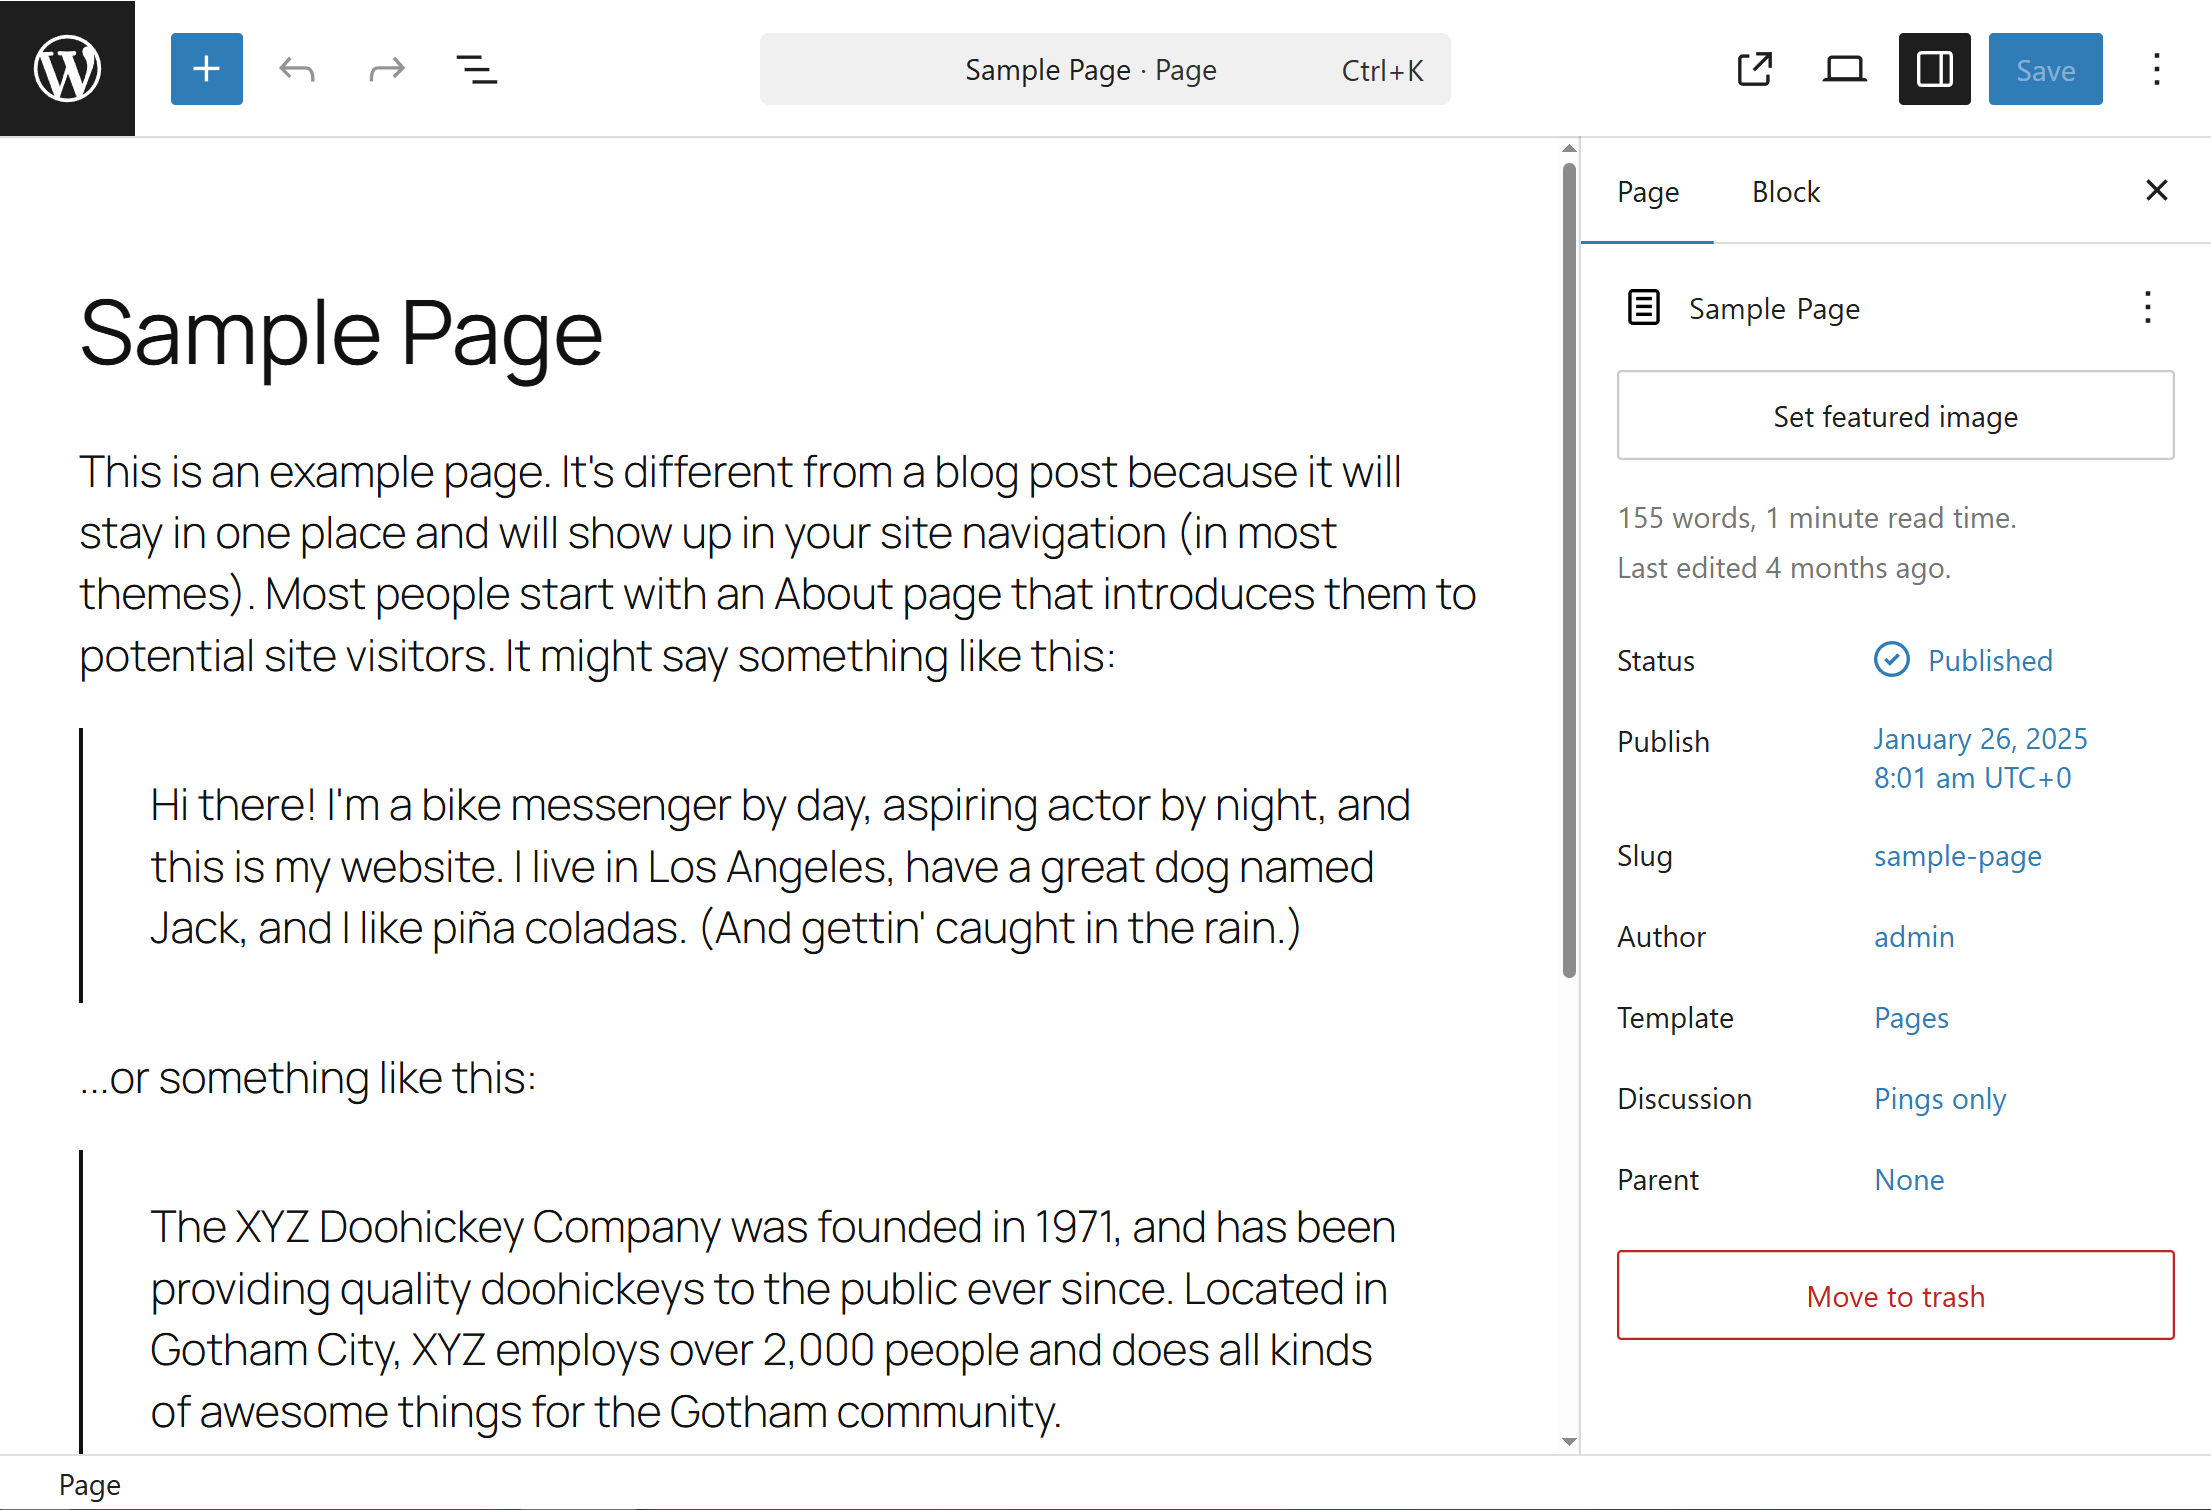Click the WordPress logo to exit editor
Screen dimensions: 2211x1510
[67, 68]
